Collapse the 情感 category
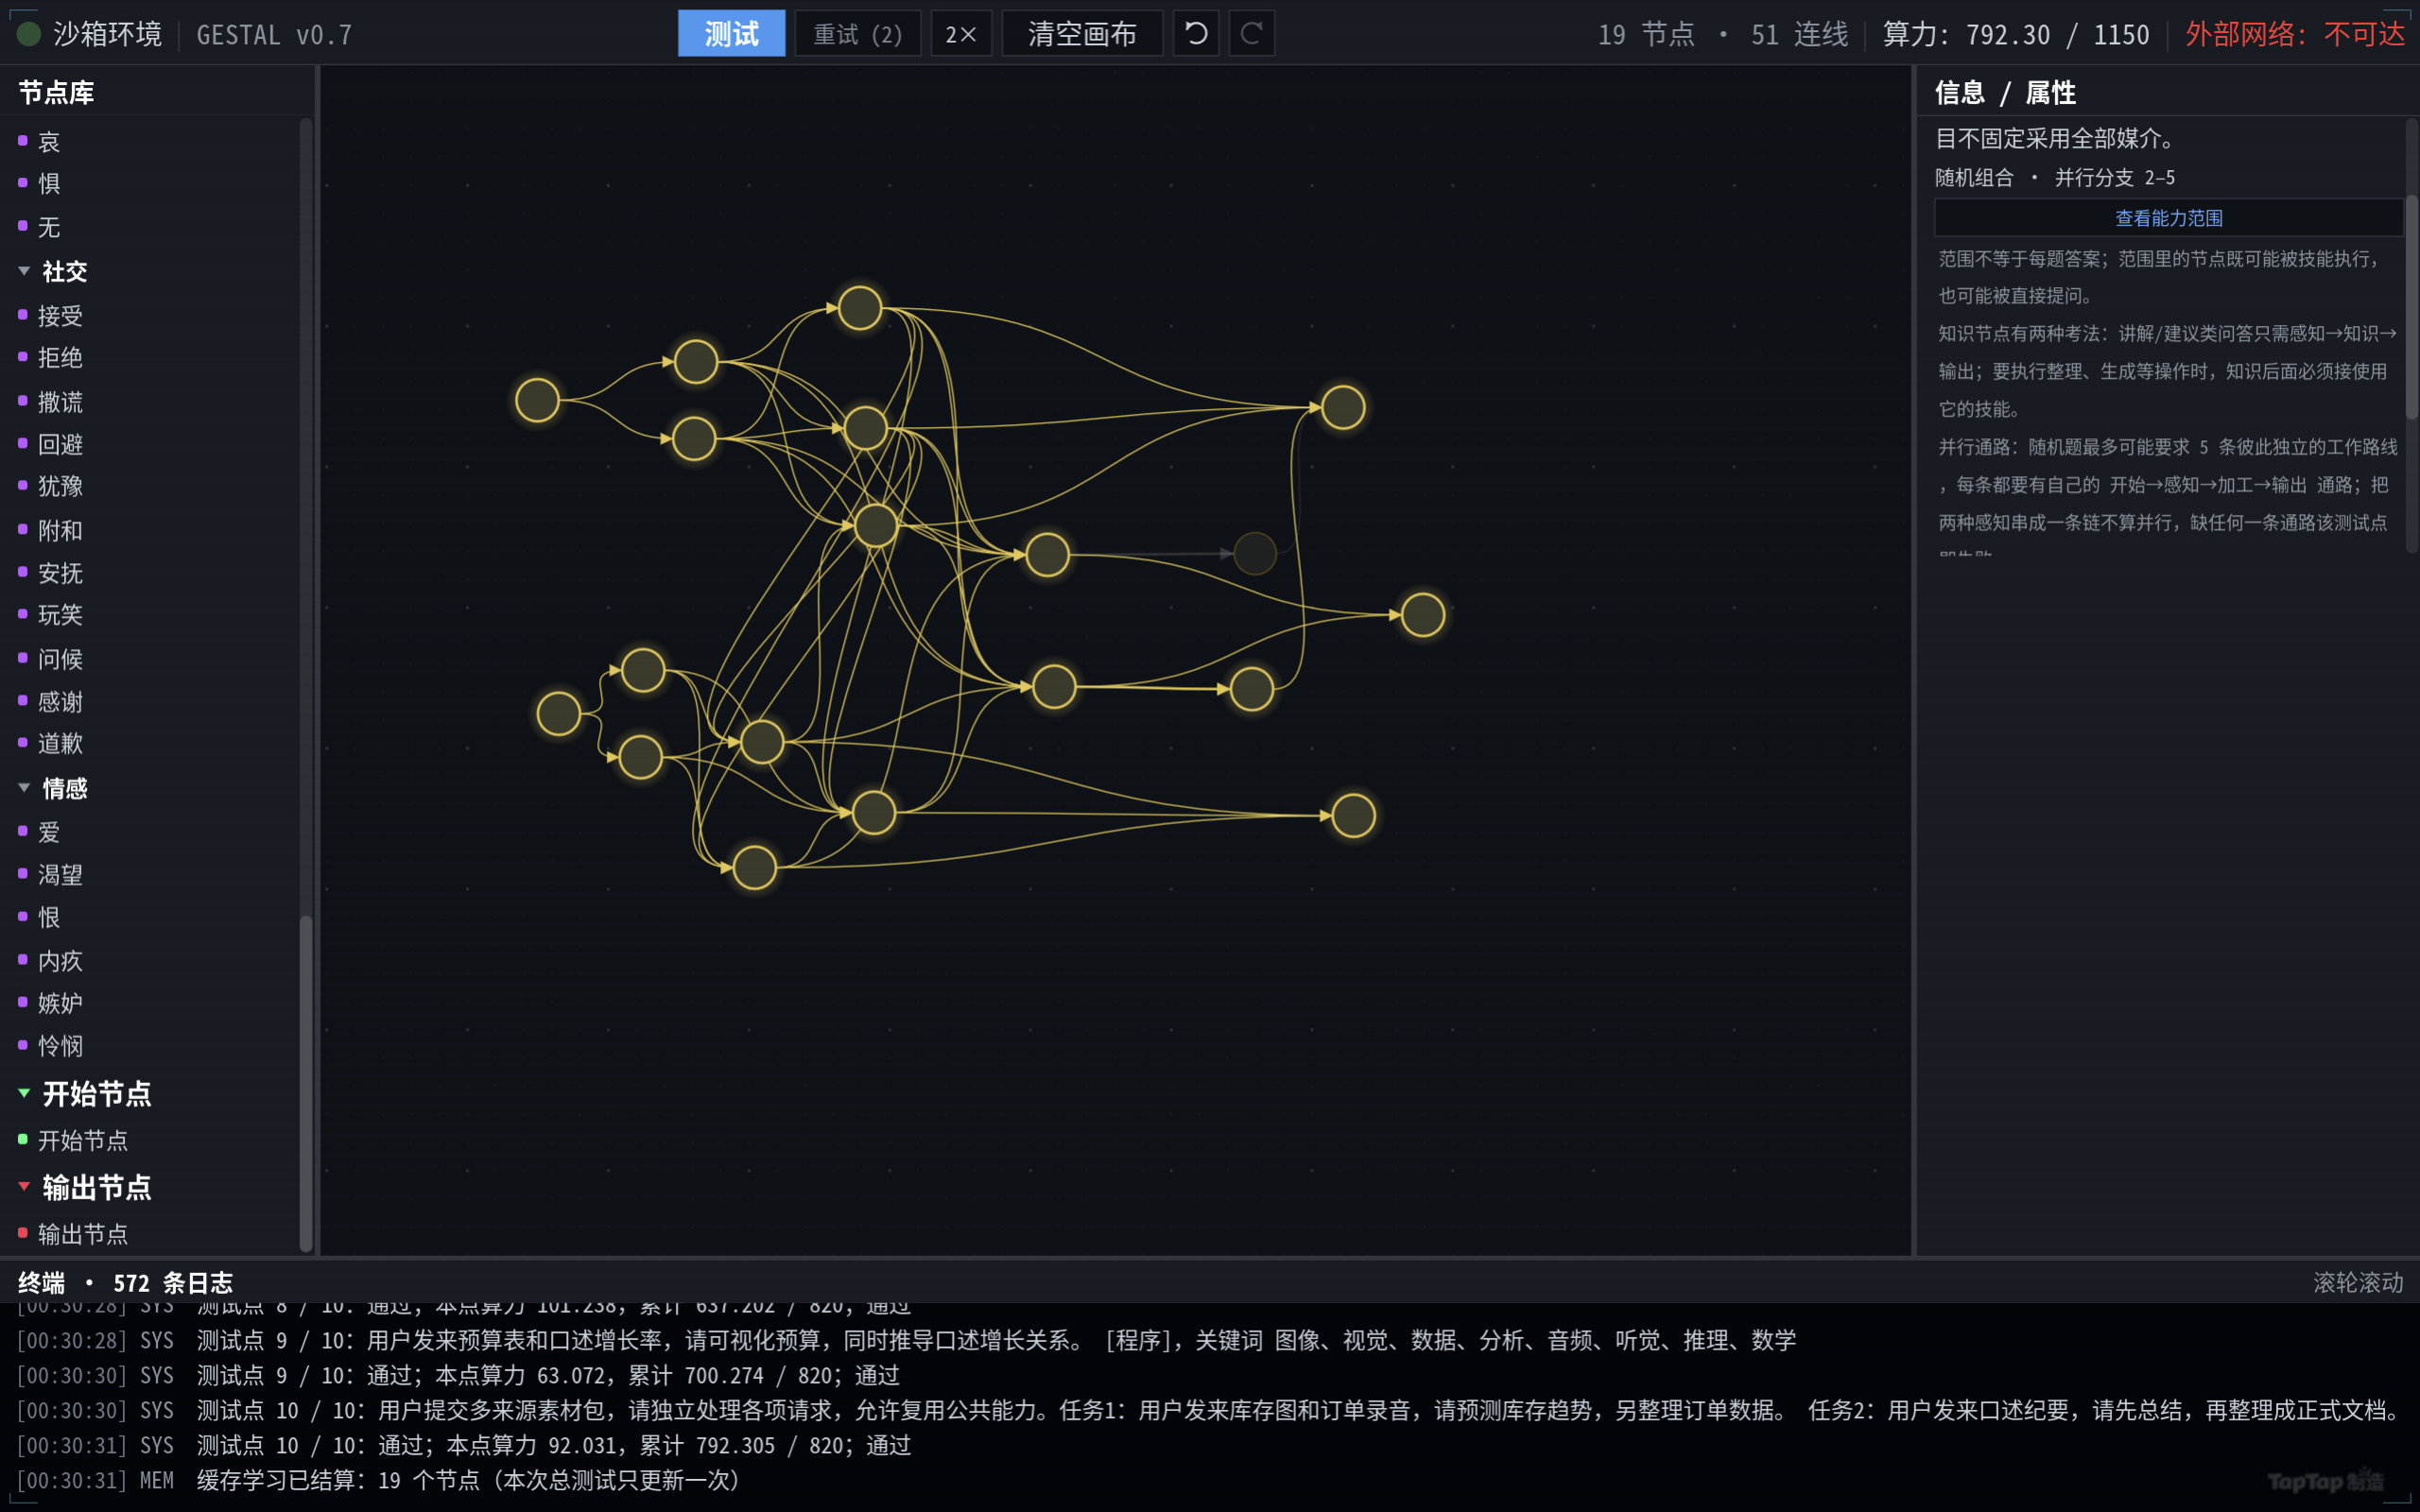The width and height of the screenshot is (2420, 1512). tap(54, 788)
